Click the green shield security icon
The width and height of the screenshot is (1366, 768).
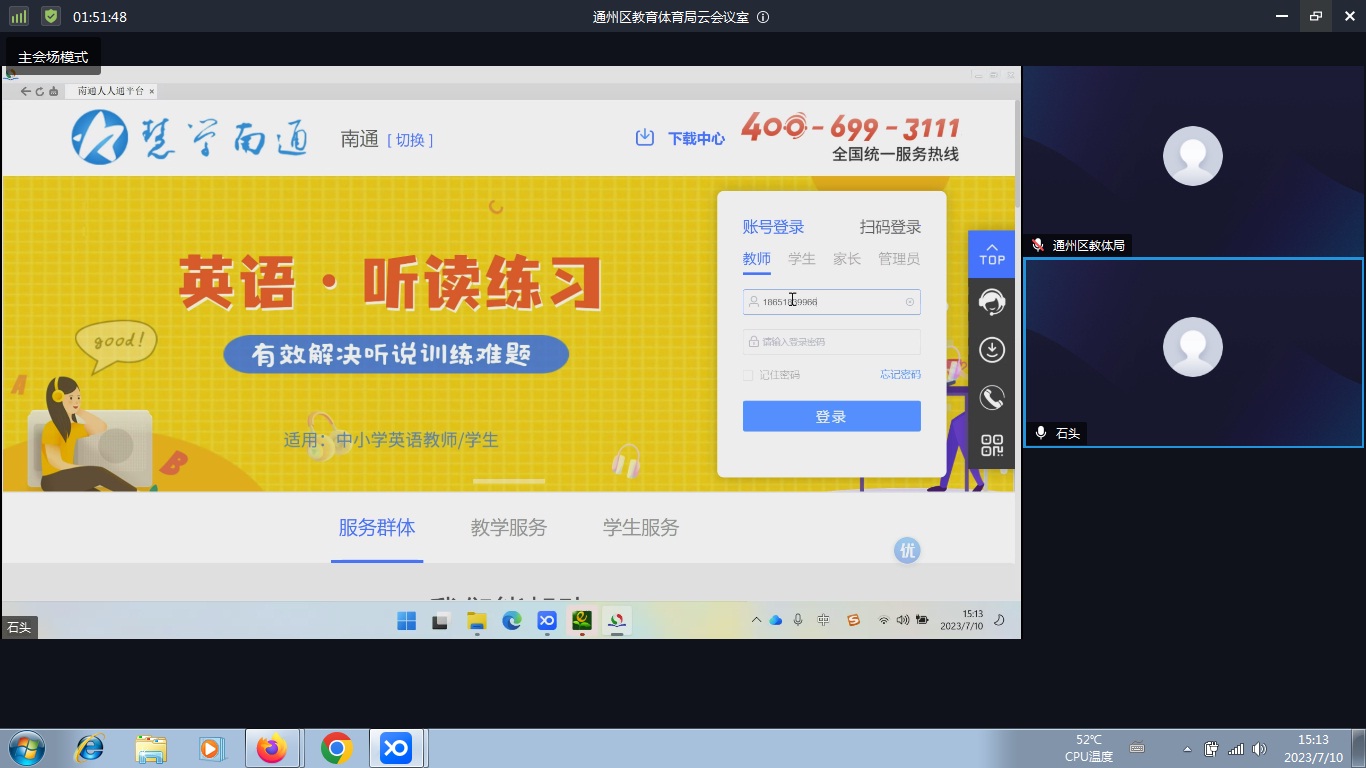[x=51, y=17]
